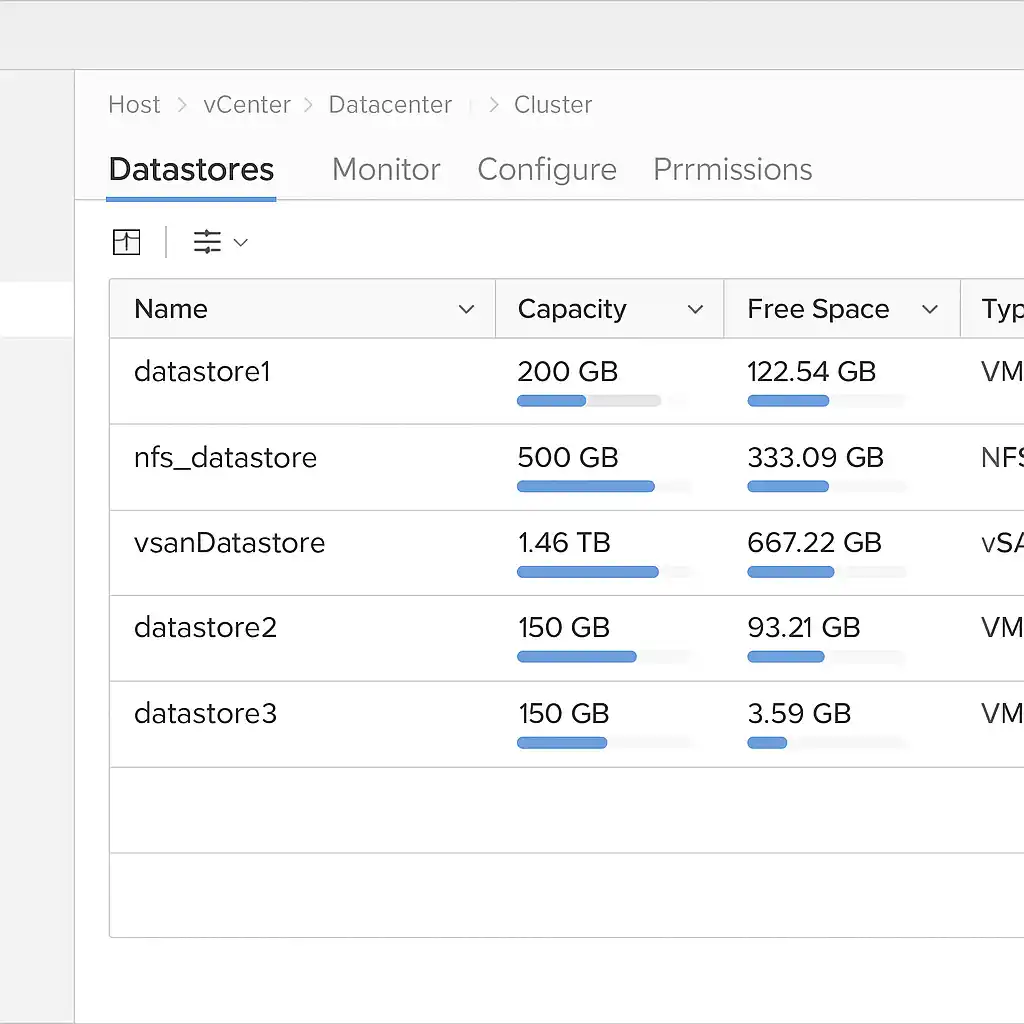Open the Free Space column dropdown arrow

tap(930, 309)
